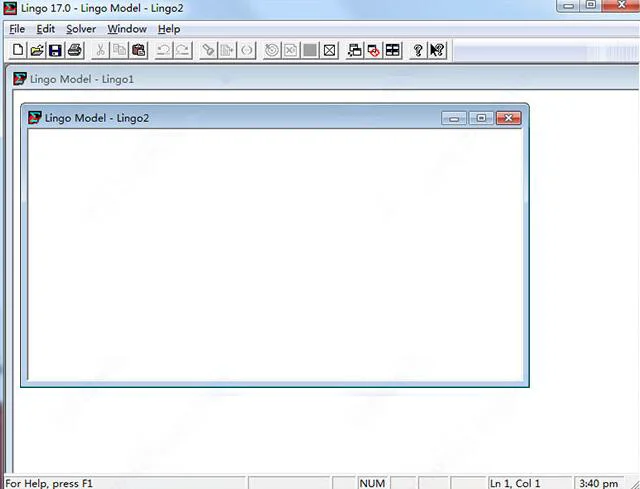The image size is (640, 489).
Task: Cut selection with the scissors icon
Action: click(x=100, y=50)
